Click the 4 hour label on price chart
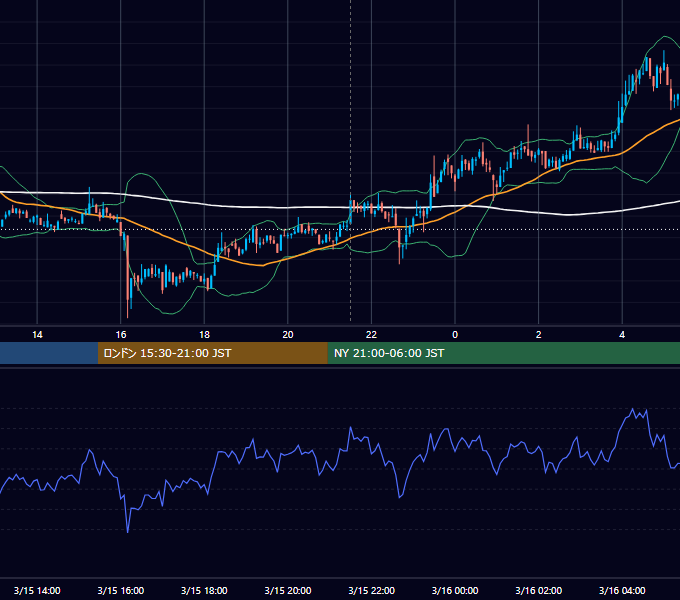The height and width of the screenshot is (600, 680). (x=622, y=335)
